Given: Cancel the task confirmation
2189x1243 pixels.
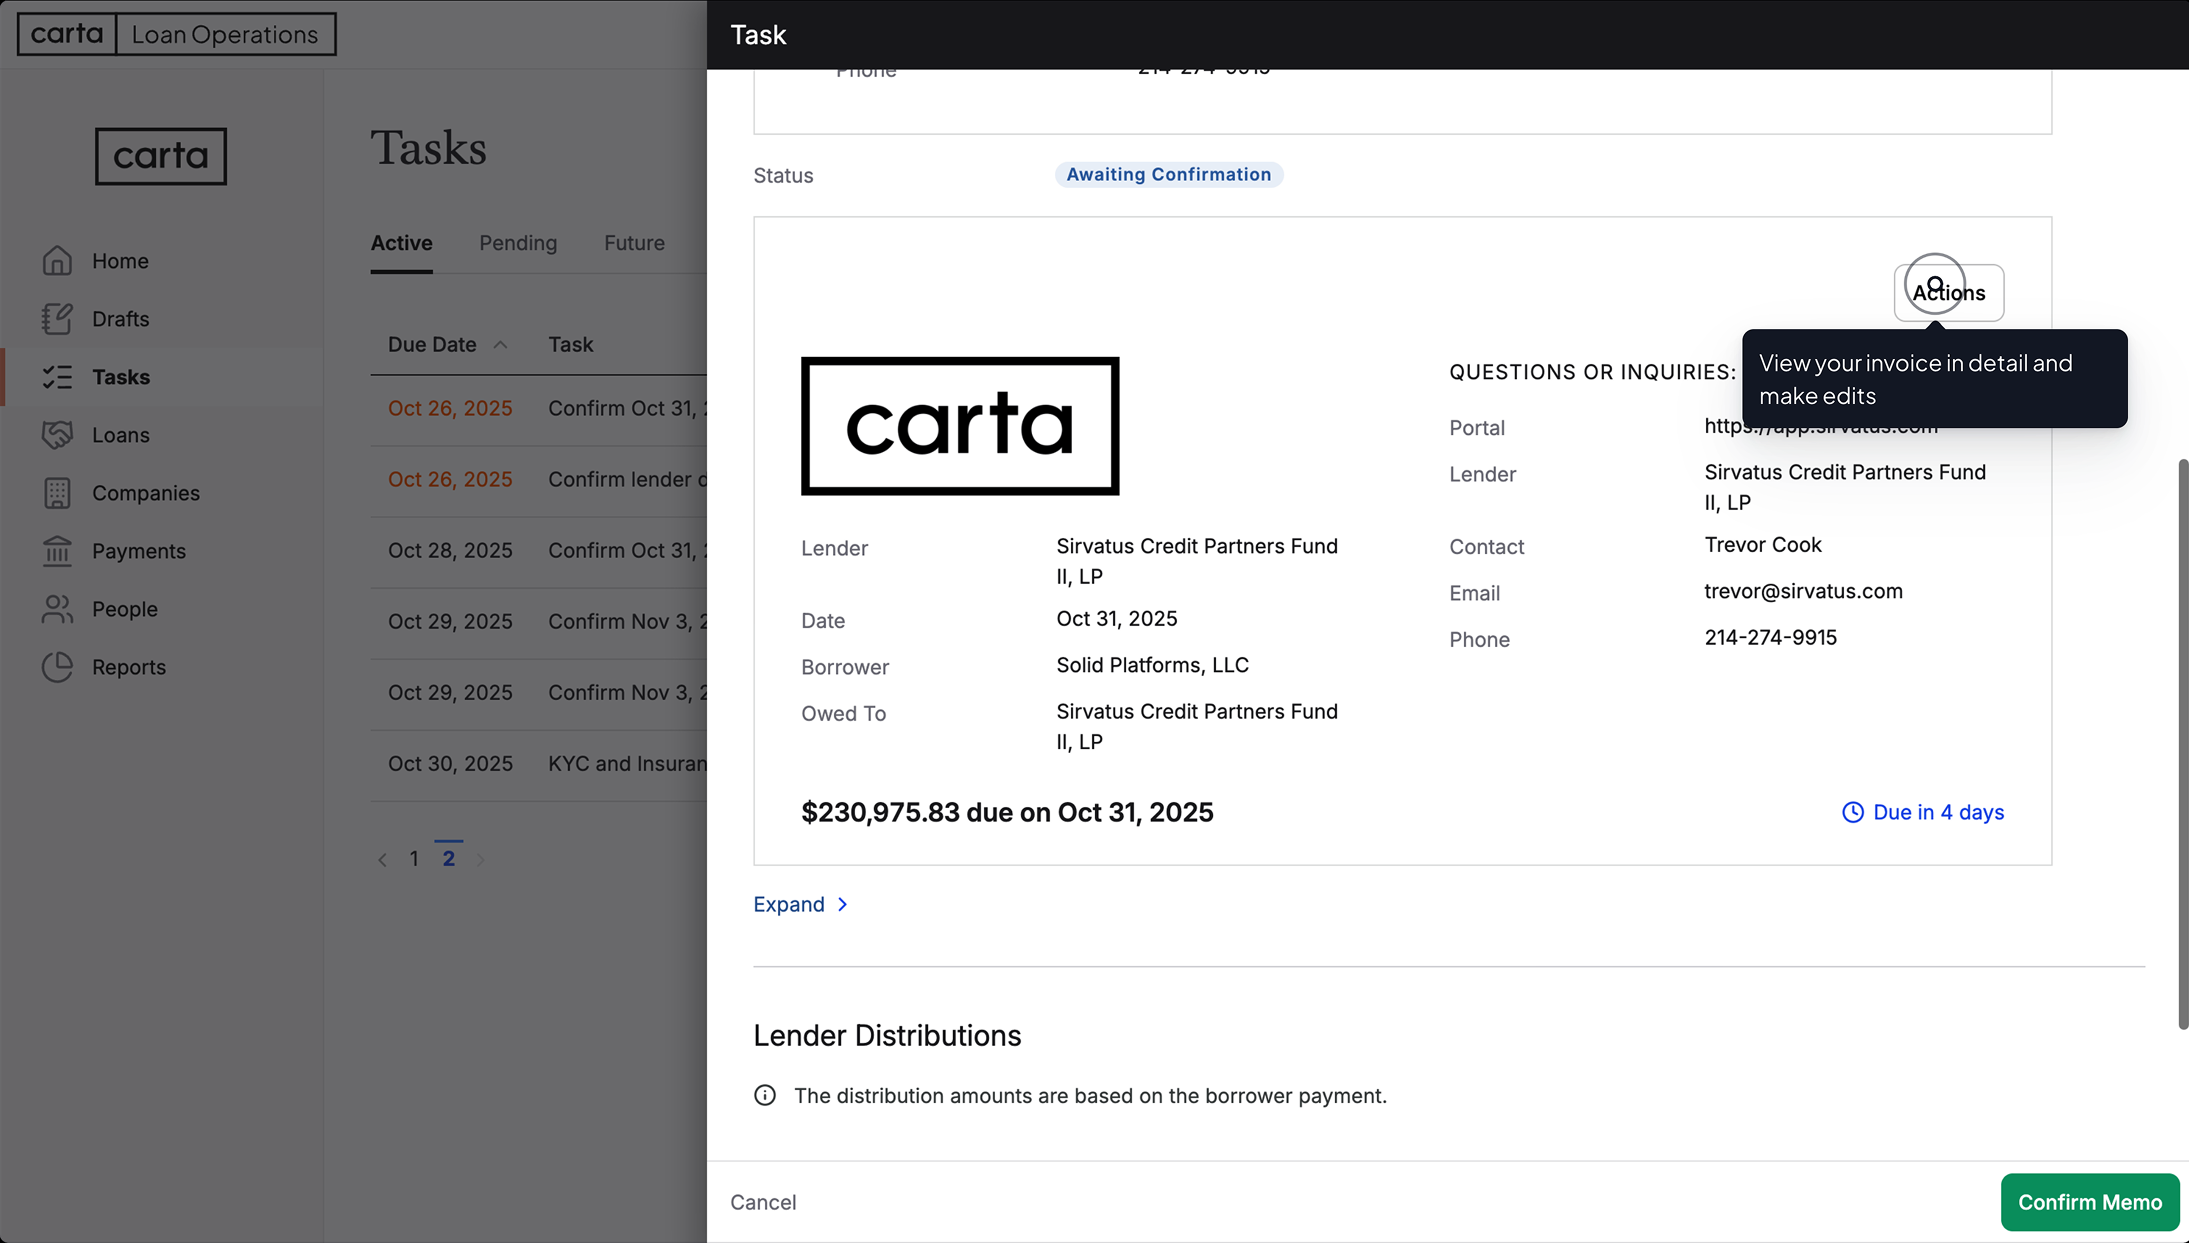Looking at the screenshot, I should click(x=762, y=1202).
